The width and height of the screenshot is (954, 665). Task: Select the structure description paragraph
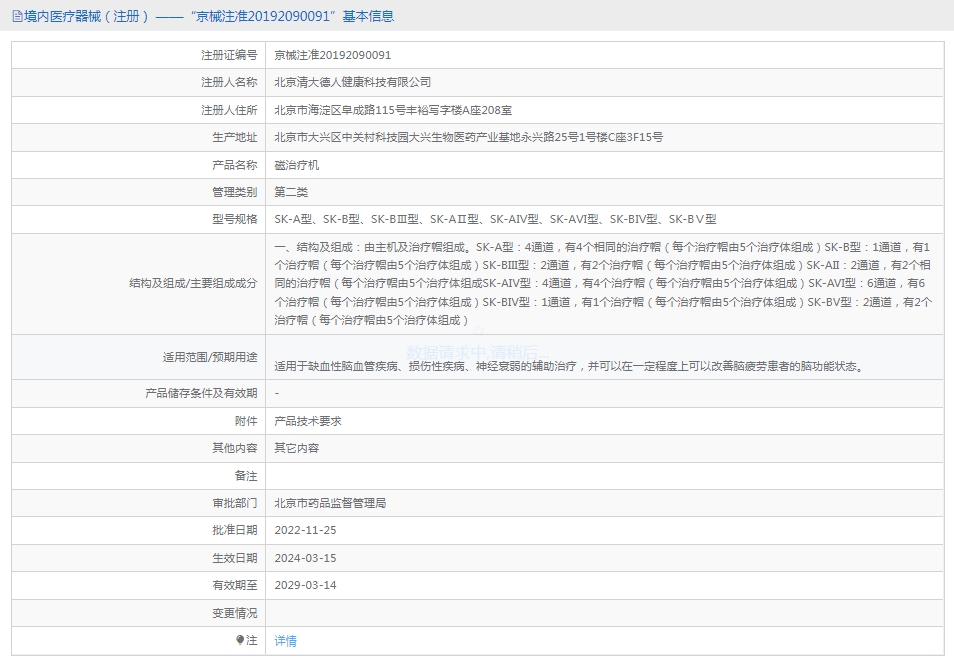(603, 284)
